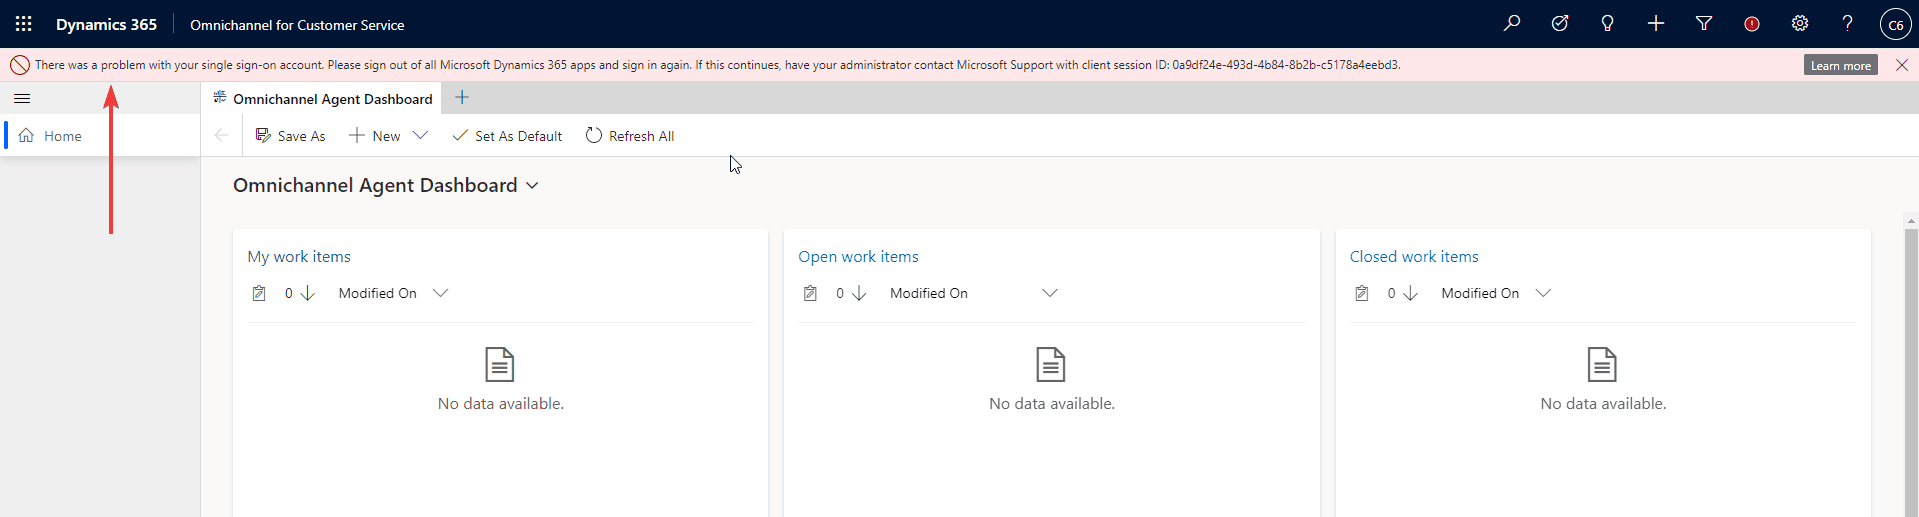The image size is (1919, 517).
Task: Click the search magnifier icon
Action: point(1512,24)
